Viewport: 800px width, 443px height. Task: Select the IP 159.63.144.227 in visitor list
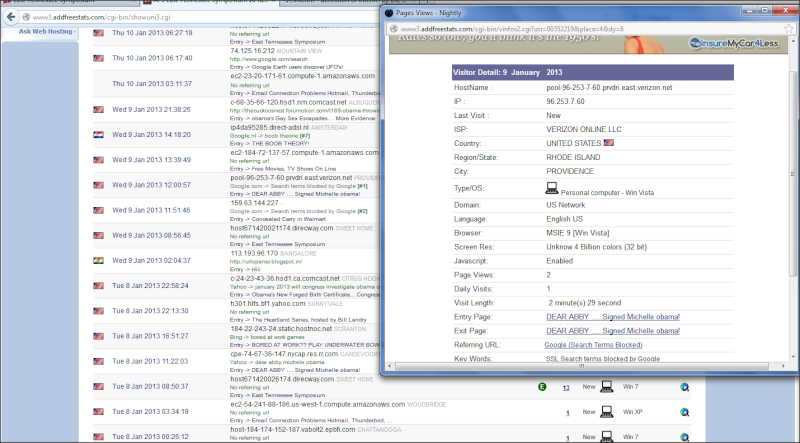254,203
